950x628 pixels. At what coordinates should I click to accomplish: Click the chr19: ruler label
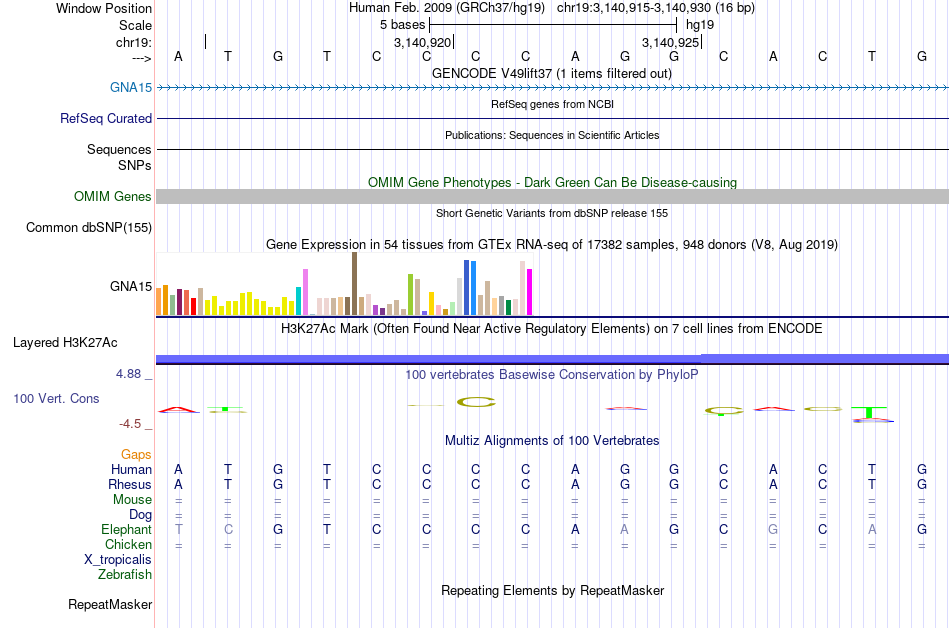coord(134,42)
